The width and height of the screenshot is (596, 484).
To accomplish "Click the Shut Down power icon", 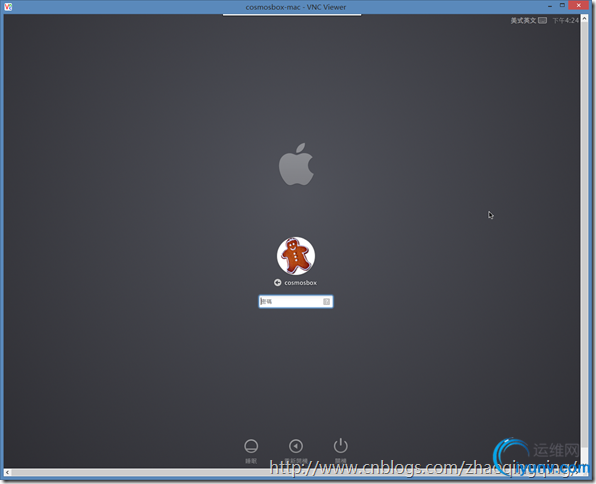I will tap(341, 446).
